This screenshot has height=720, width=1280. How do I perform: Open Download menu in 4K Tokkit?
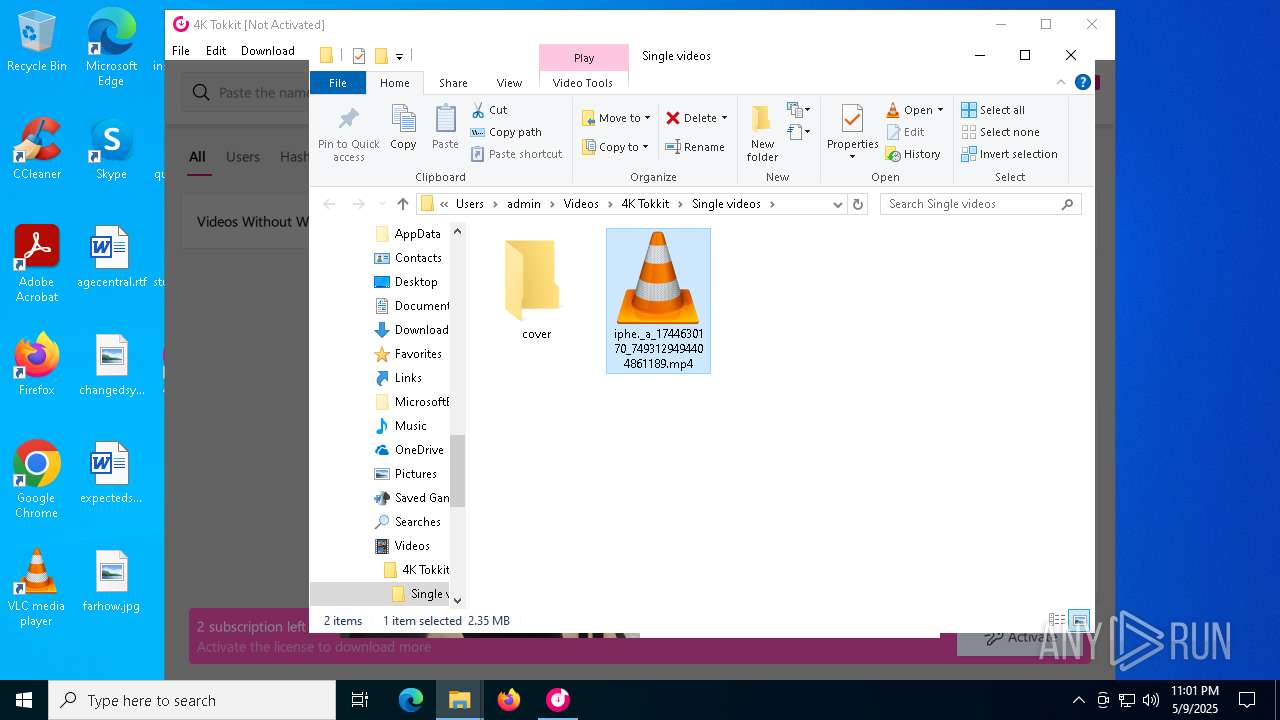coord(267,51)
